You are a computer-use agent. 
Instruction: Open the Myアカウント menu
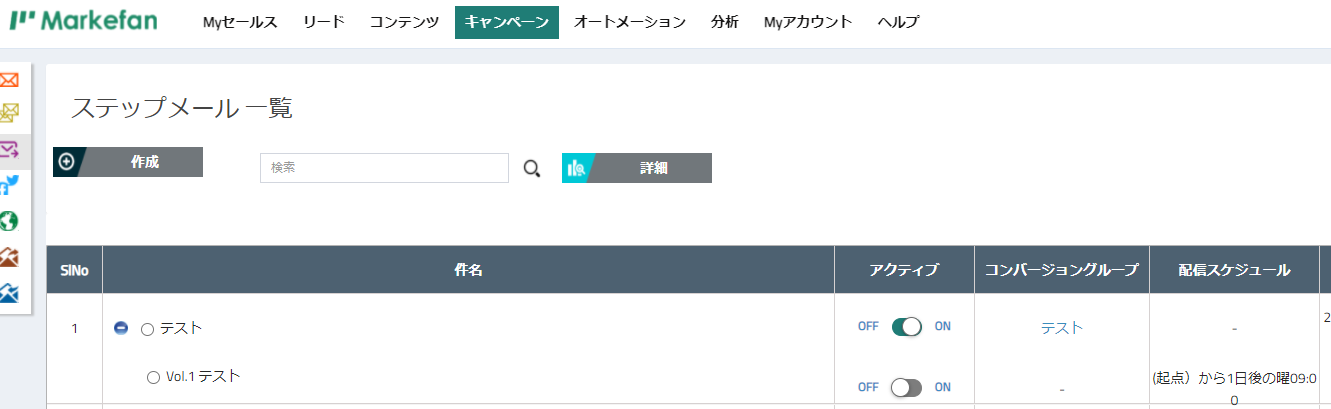coord(808,22)
